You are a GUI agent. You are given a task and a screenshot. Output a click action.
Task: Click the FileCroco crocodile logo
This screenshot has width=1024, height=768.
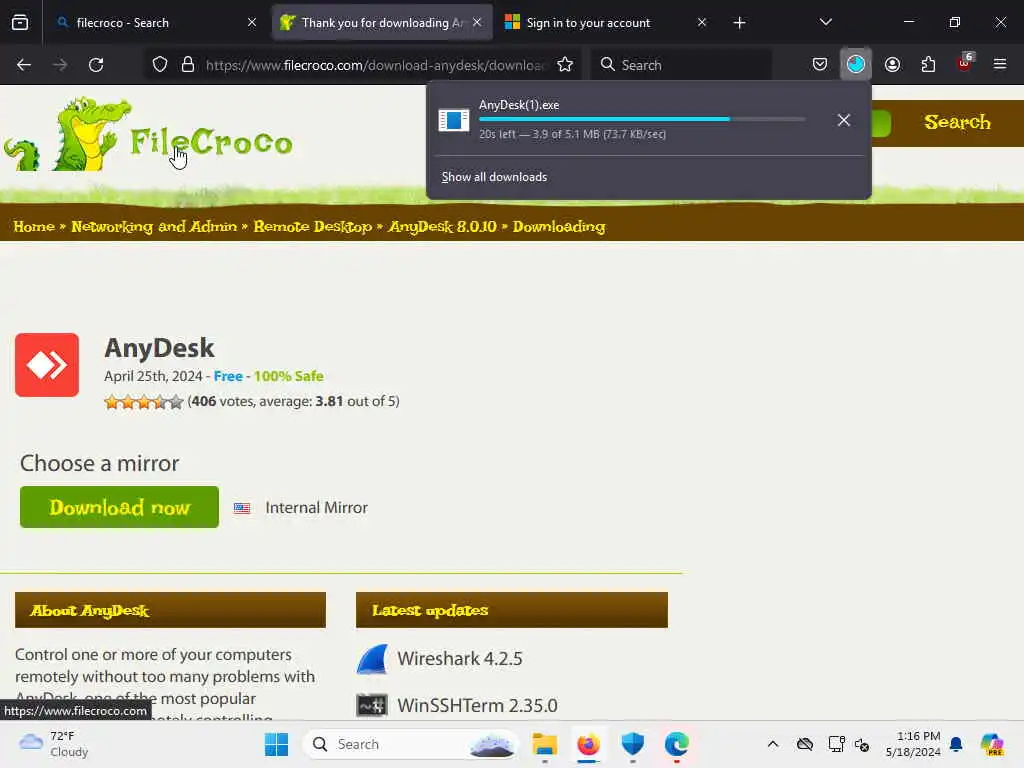(x=149, y=135)
